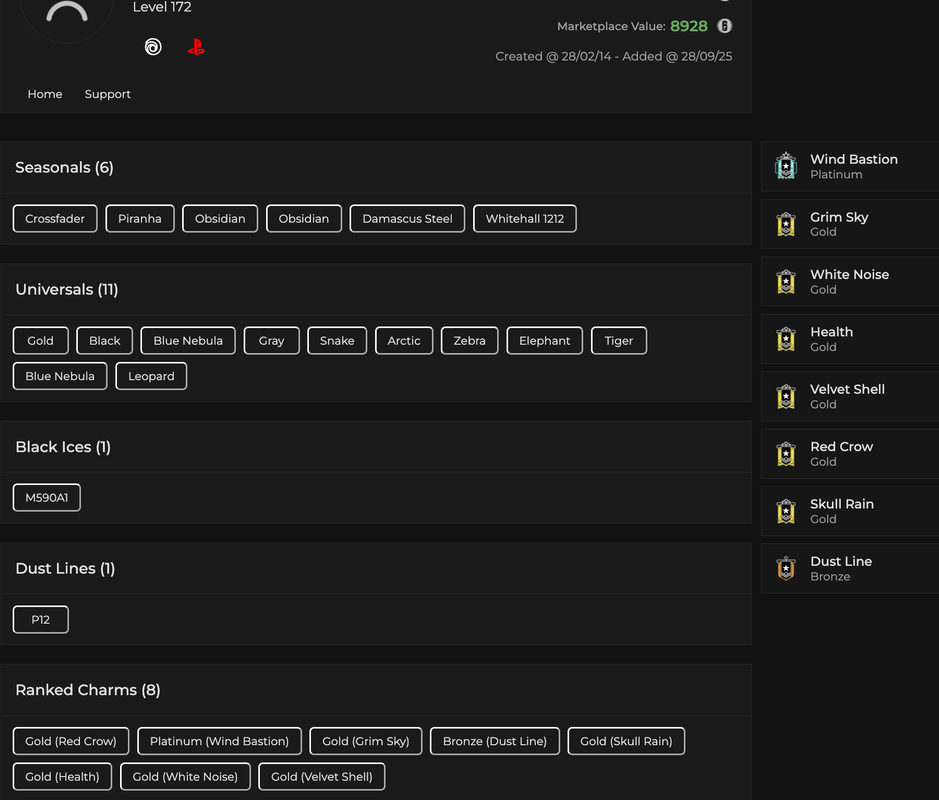Click the Leopard universal skin tag
939x800 pixels.
pyautogui.click(x=151, y=376)
